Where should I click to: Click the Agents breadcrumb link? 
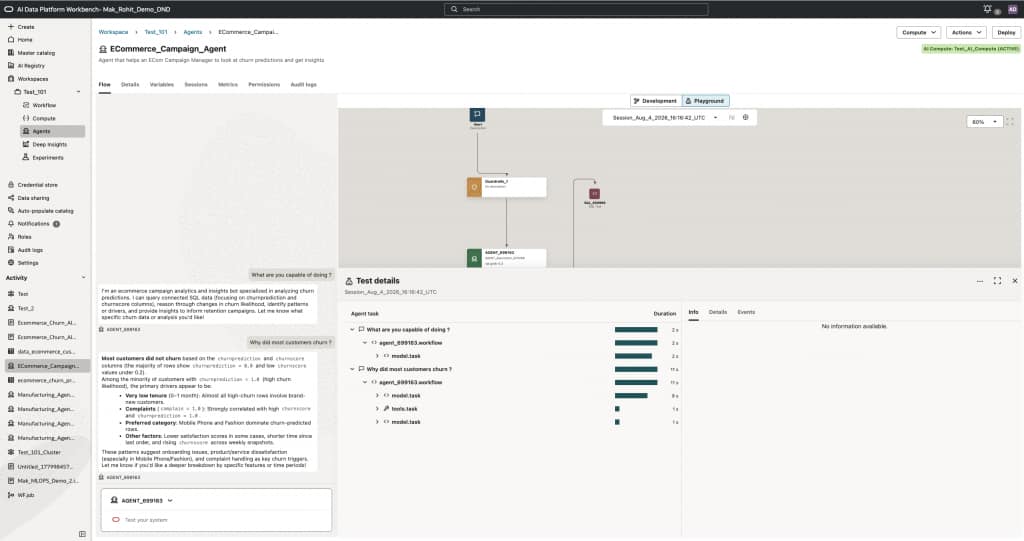[193, 32]
